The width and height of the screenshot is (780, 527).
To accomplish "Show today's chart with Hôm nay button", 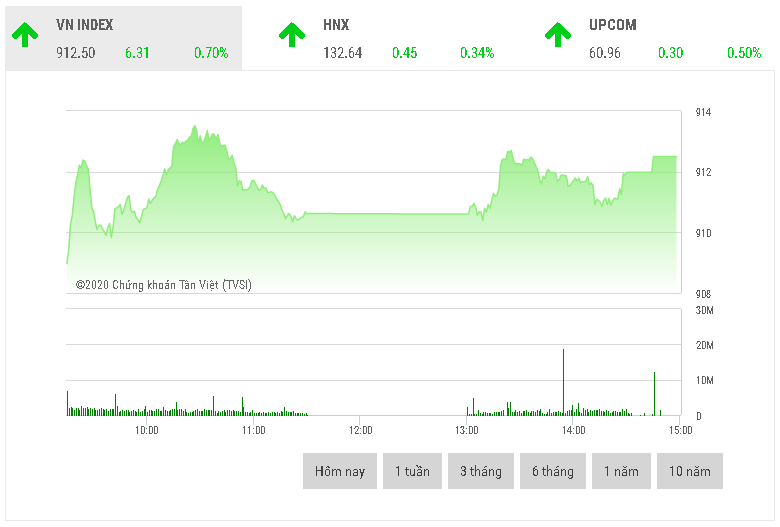I will tap(340, 471).
